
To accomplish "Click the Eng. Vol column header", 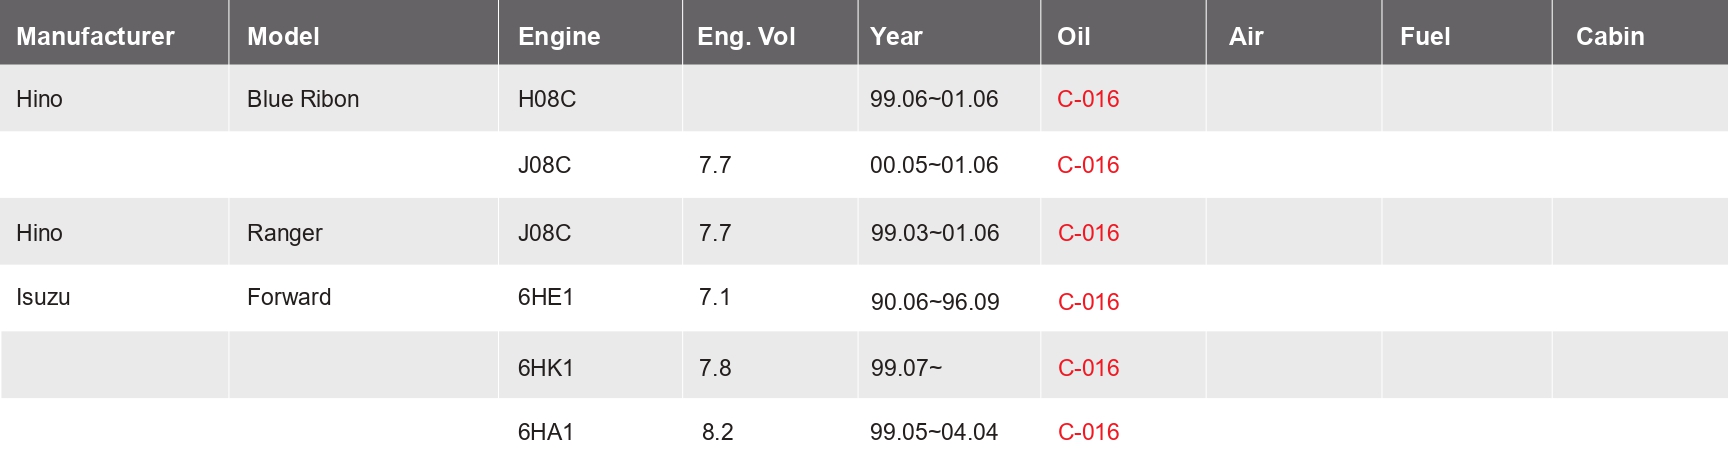I will 746,37.
